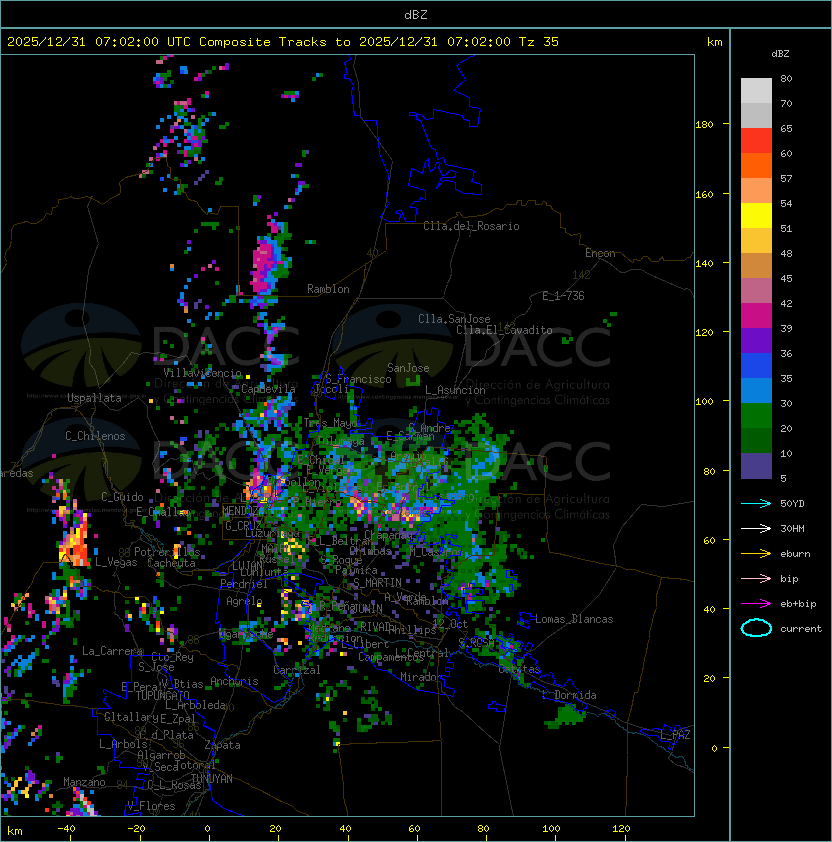Image resolution: width=832 pixels, height=842 pixels.
Task: Select the bright yellow 51-54 dBZ swatch
Action: tap(756, 216)
